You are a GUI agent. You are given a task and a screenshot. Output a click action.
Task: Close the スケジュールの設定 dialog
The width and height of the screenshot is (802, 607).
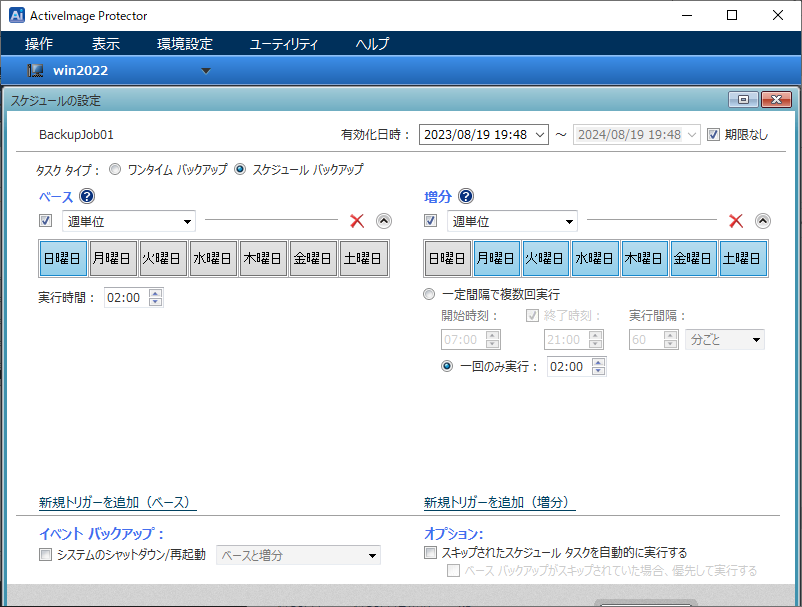tap(776, 99)
